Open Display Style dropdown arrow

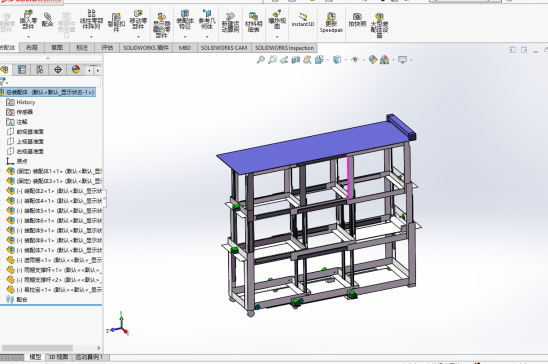tap(346, 60)
